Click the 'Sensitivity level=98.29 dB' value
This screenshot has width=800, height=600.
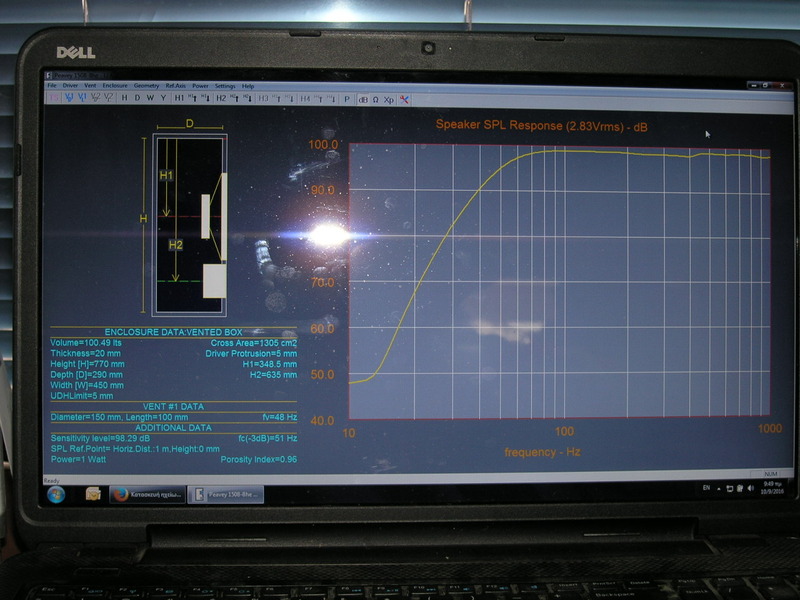pos(100,438)
